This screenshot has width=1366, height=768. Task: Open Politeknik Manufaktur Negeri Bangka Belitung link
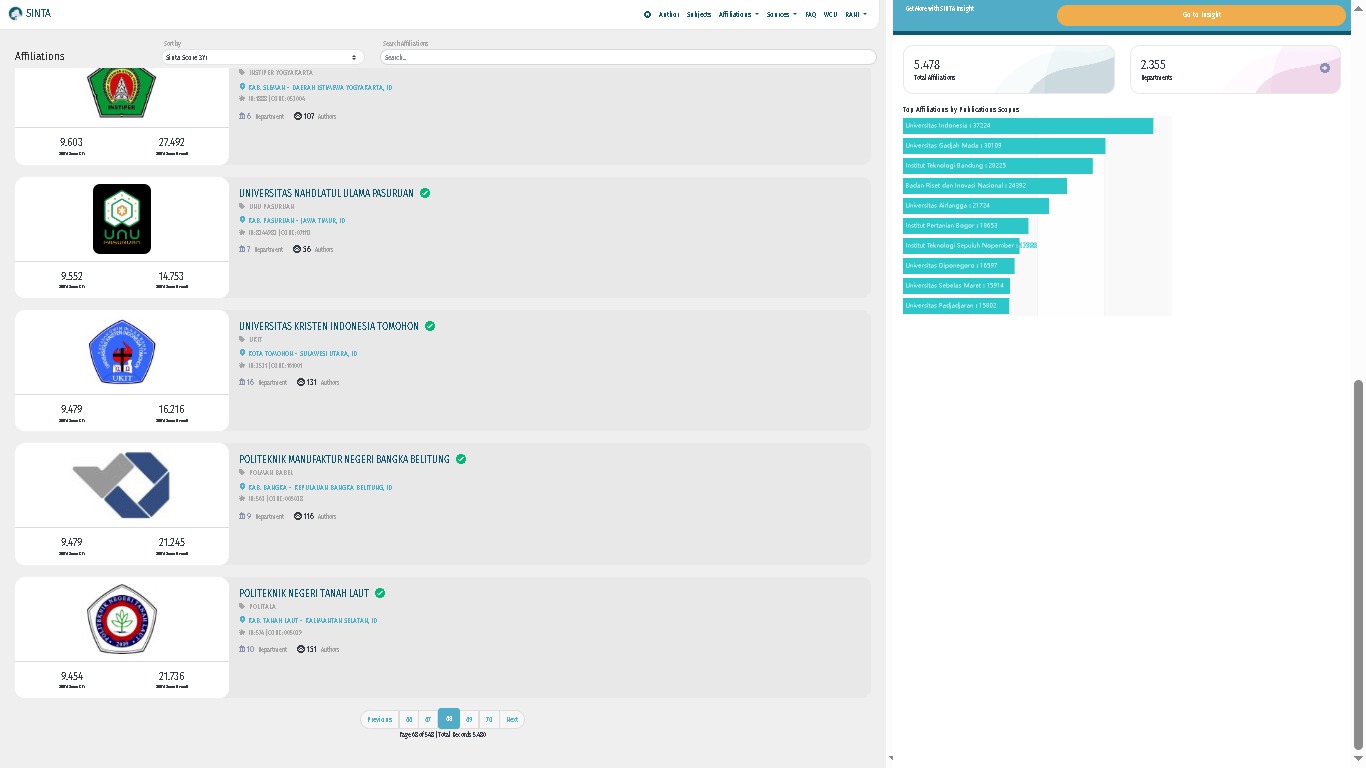pyautogui.click(x=344, y=459)
